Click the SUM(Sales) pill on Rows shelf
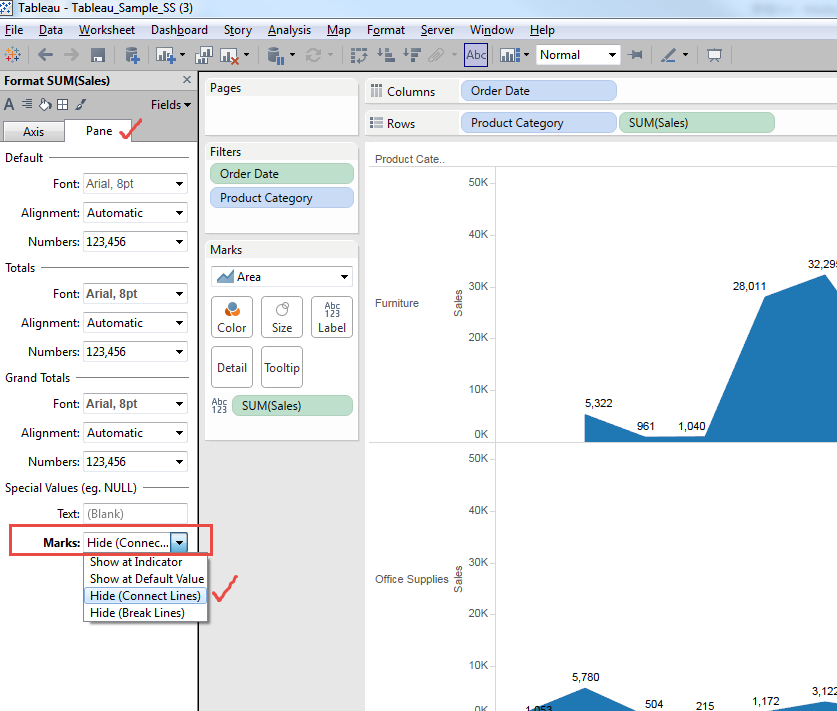The height and width of the screenshot is (711, 837). pos(697,123)
